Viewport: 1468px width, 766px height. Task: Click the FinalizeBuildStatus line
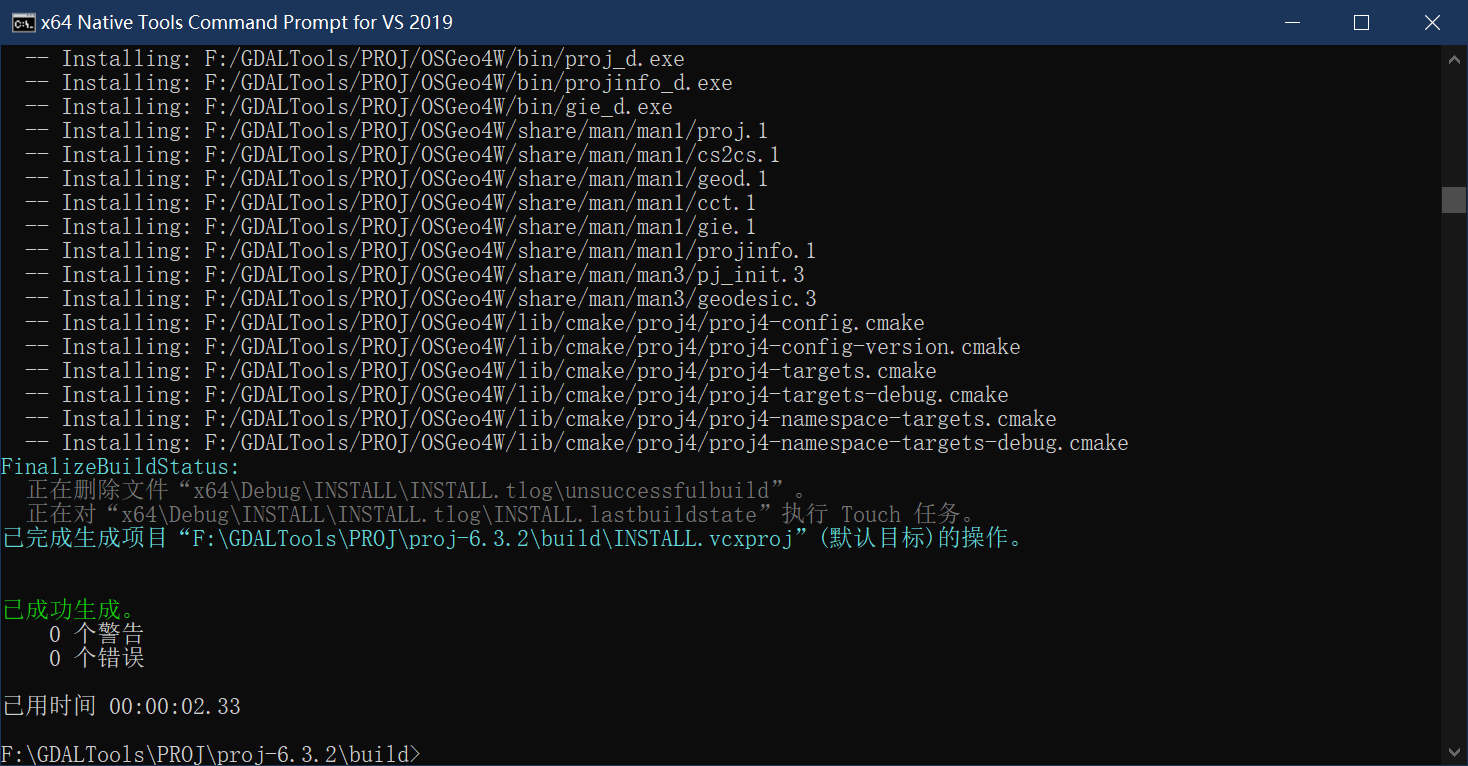(121, 467)
